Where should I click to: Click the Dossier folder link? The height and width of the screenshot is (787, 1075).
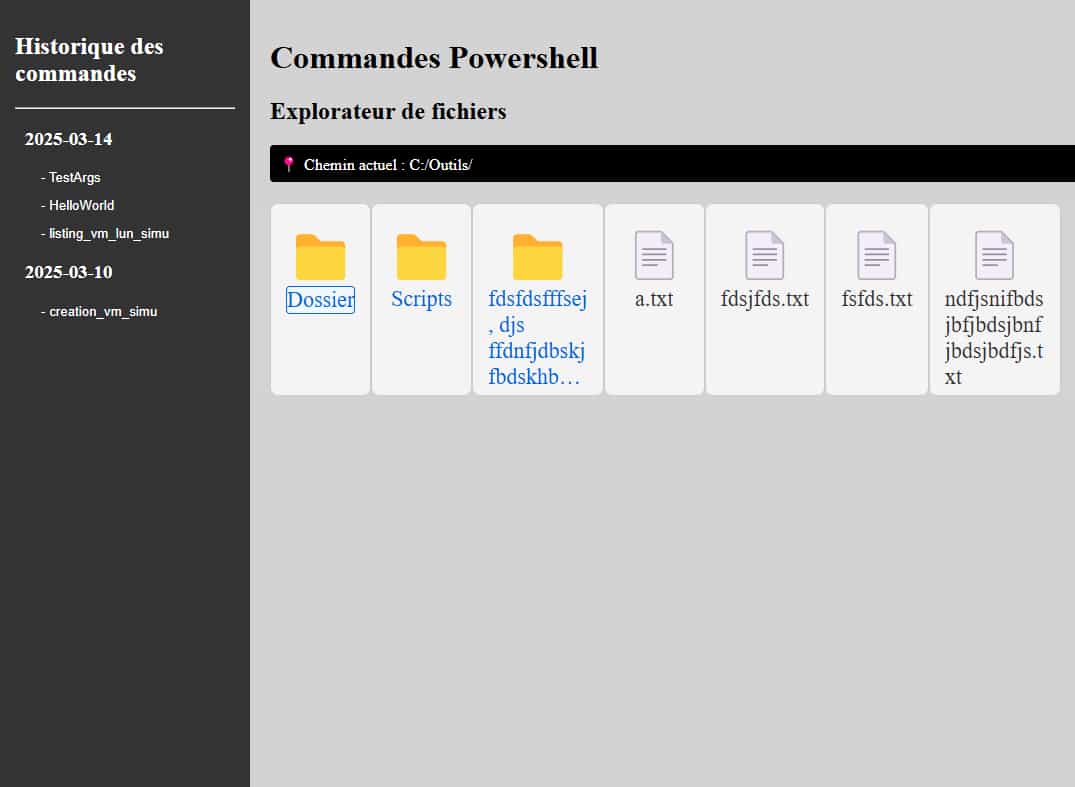pos(320,300)
